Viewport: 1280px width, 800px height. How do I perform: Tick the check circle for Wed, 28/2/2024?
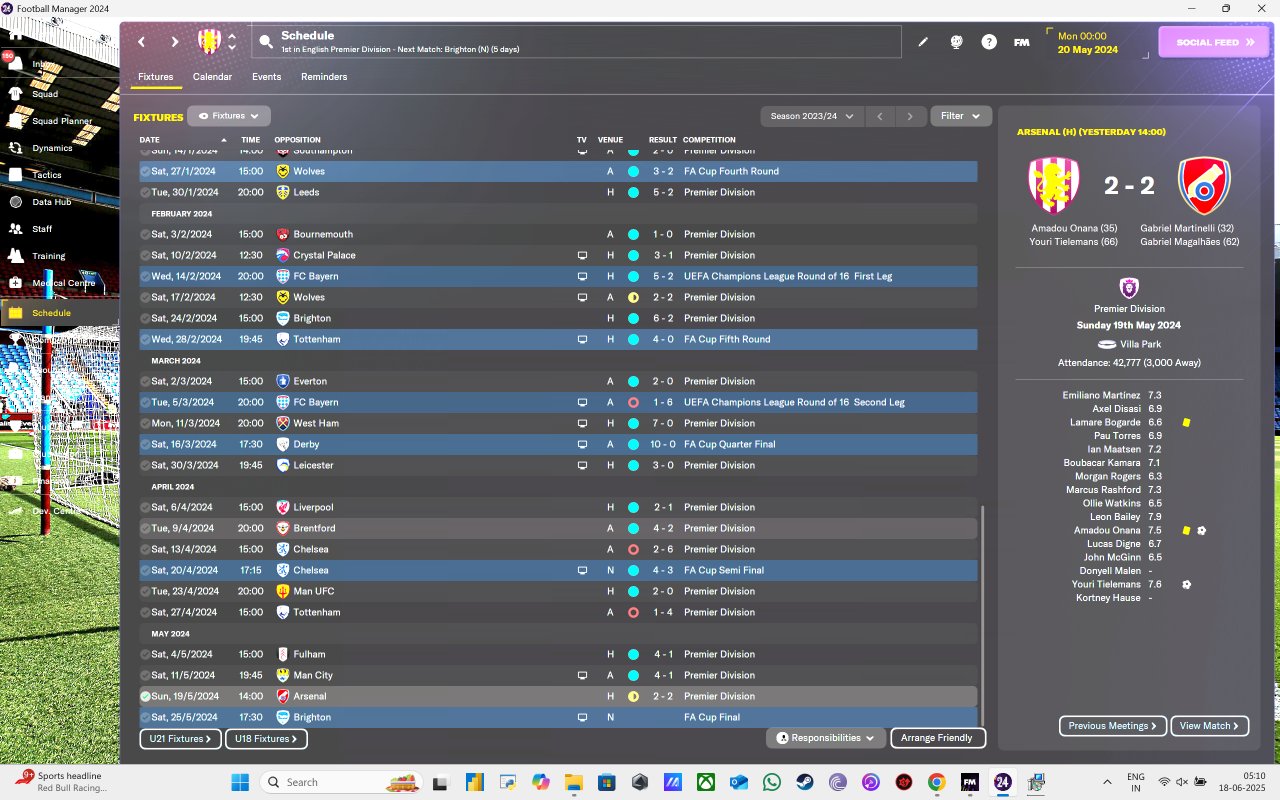tap(145, 339)
